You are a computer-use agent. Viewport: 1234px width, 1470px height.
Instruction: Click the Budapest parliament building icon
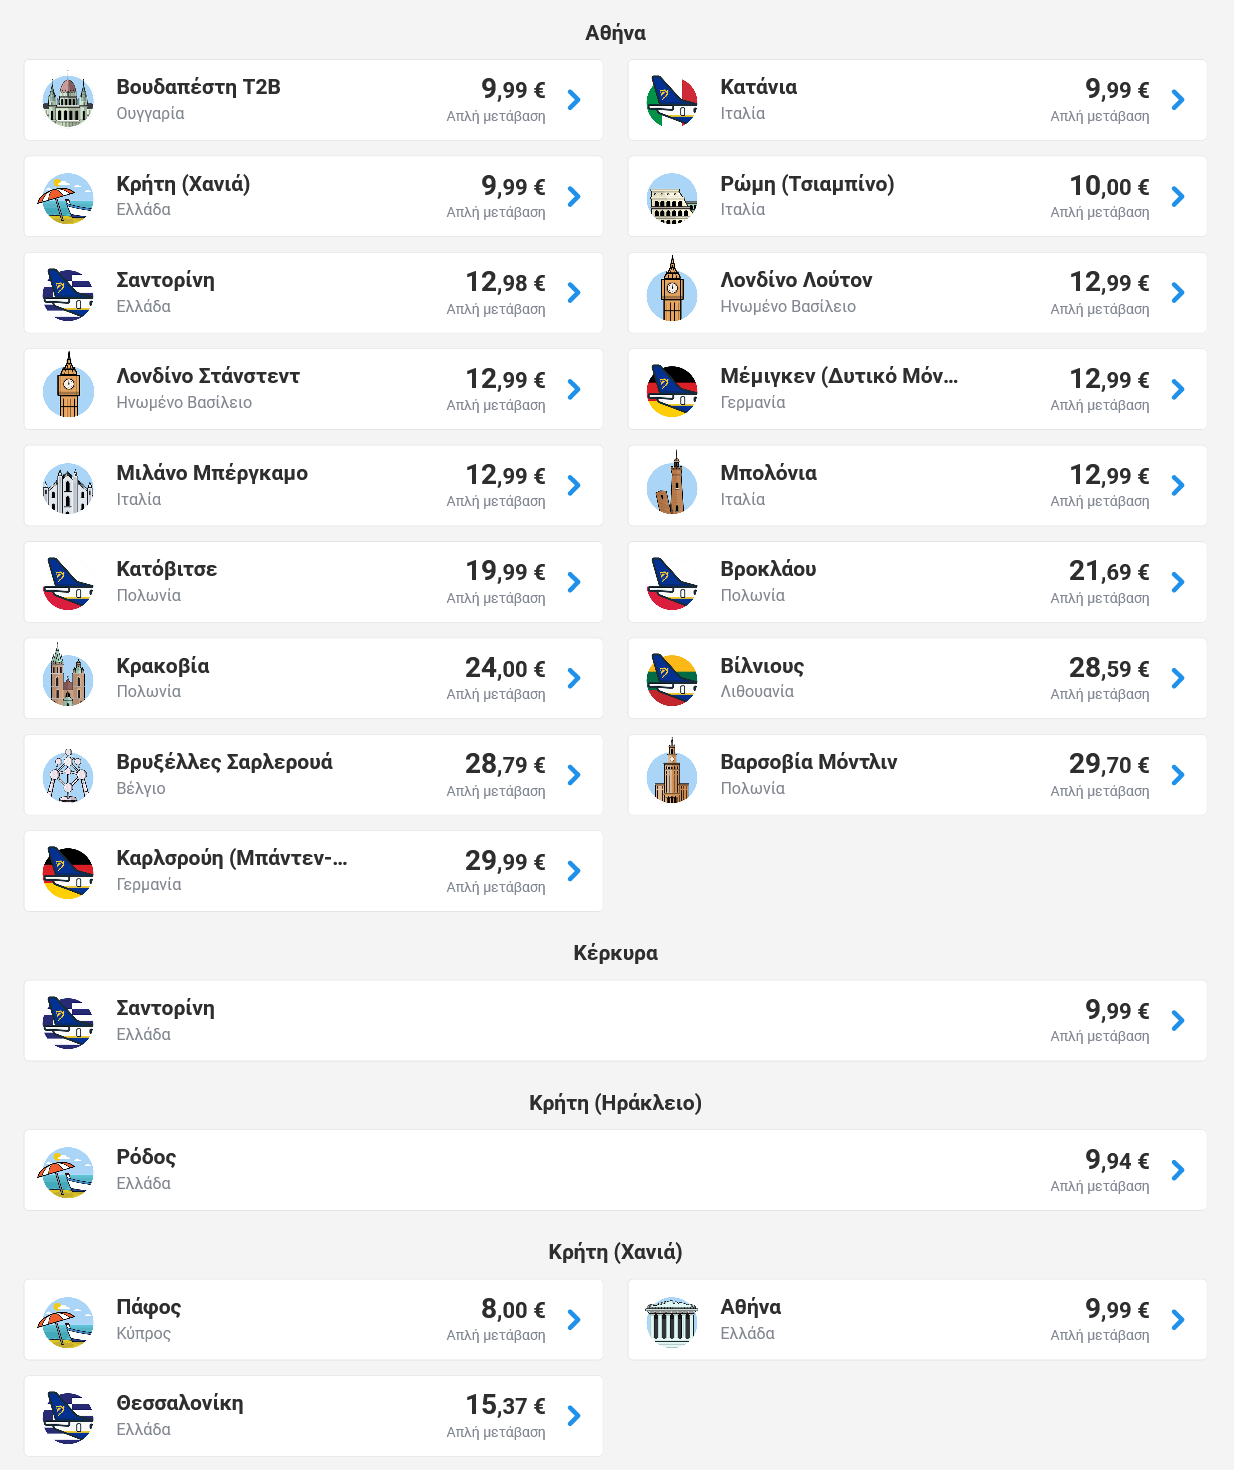point(68,100)
